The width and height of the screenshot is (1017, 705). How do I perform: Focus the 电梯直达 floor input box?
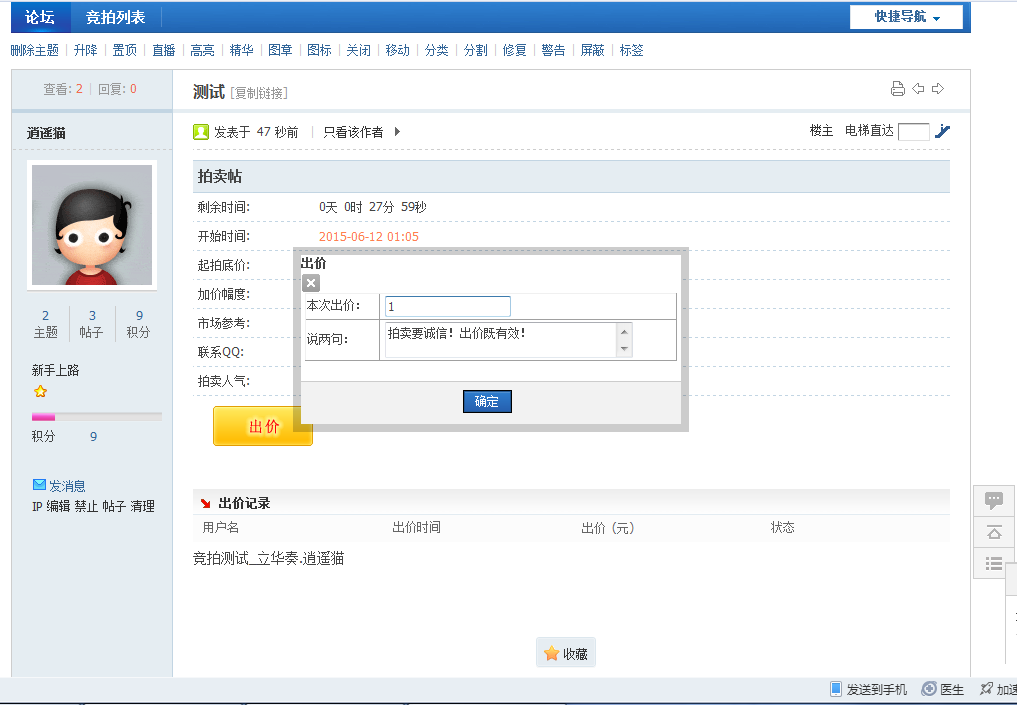[913, 132]
